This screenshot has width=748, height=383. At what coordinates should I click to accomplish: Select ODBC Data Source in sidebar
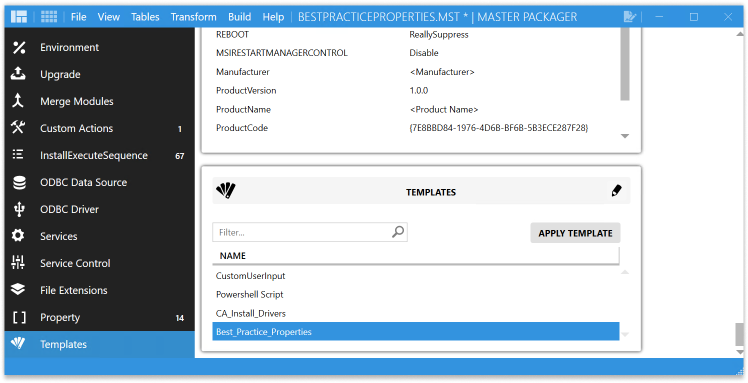click(x=100, y=182)
